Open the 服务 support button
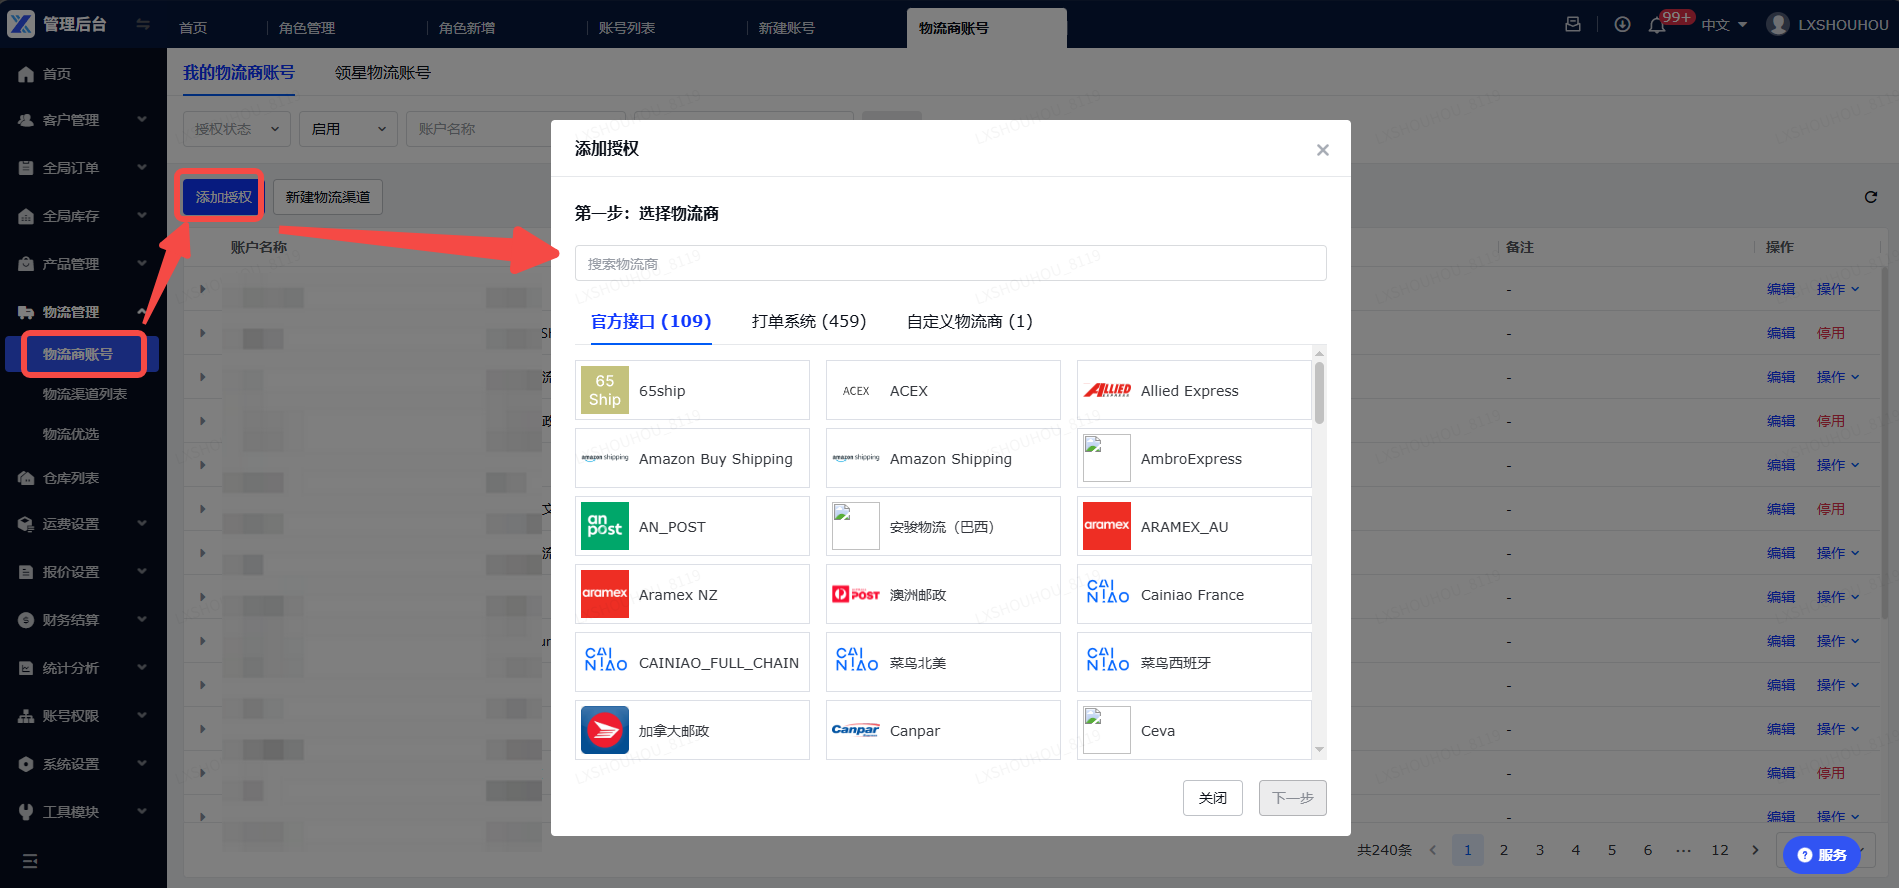 point(1822,855)
